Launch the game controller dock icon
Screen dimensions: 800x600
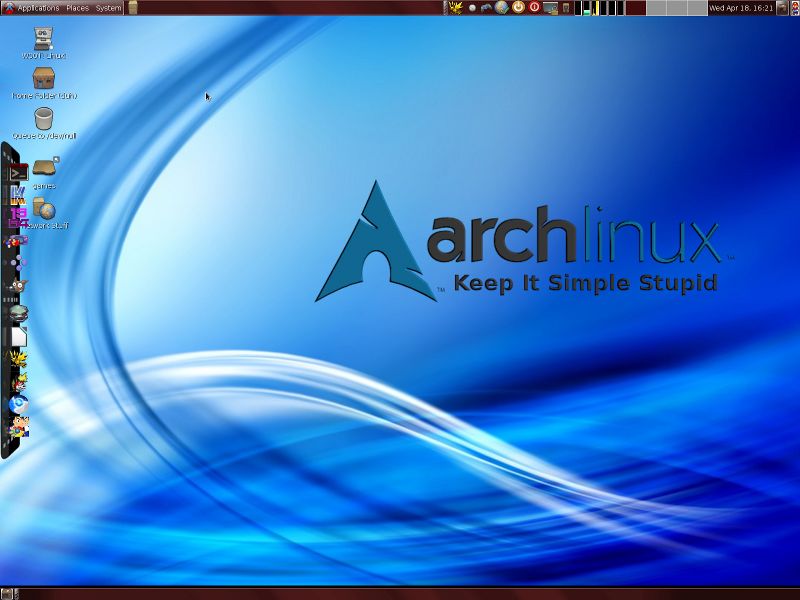(x=17, y=241)
